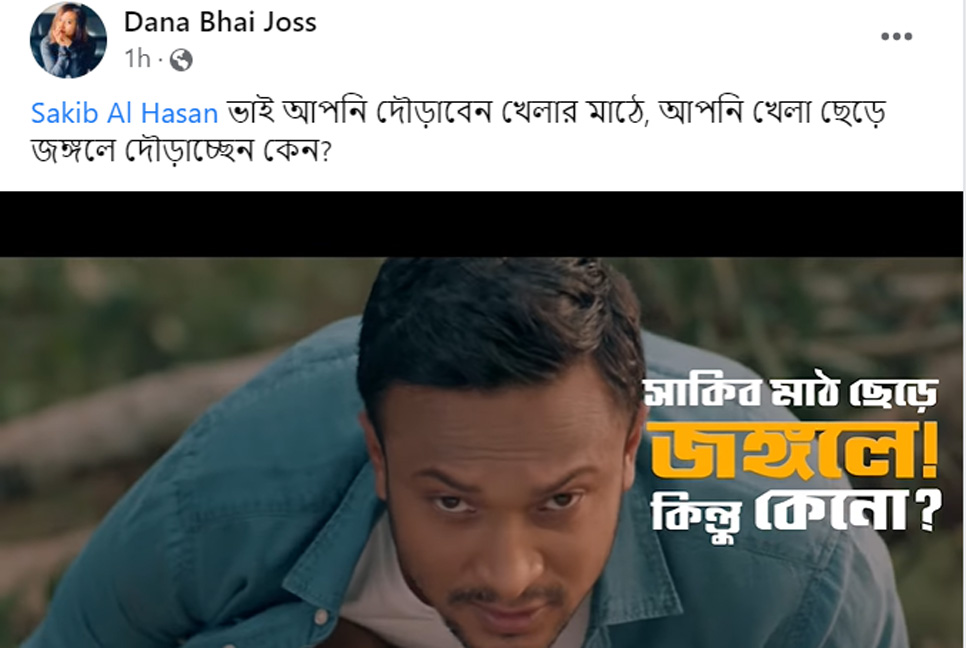Open the Dana Bhai Joss profile name
Image resolution: width=966 pixels, height=648 pixels.
click(220, 22)
